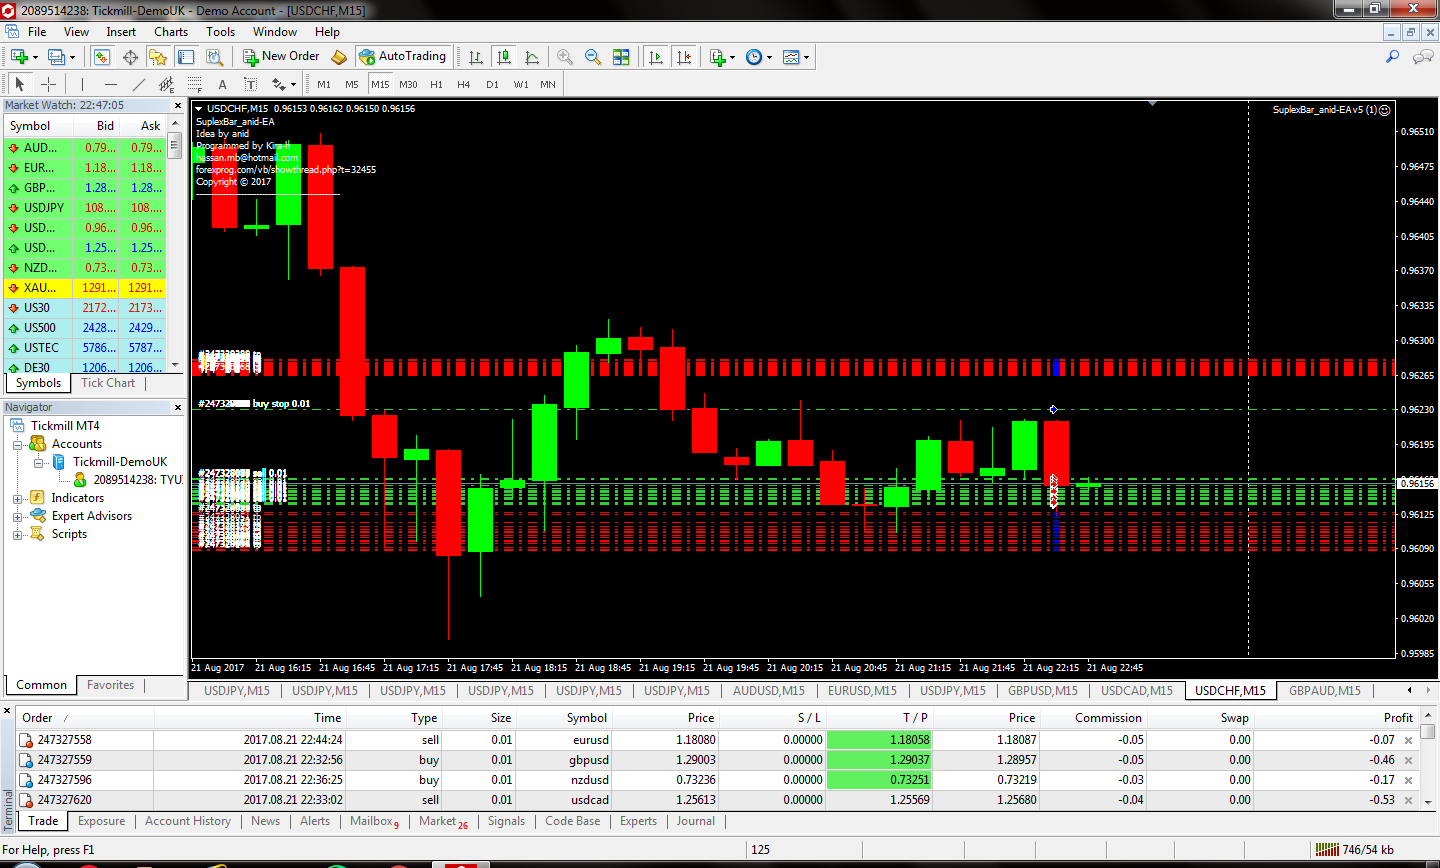Click the Tile Windows icon
This screenshot has width=1440, height=868.
click(621, 57)
